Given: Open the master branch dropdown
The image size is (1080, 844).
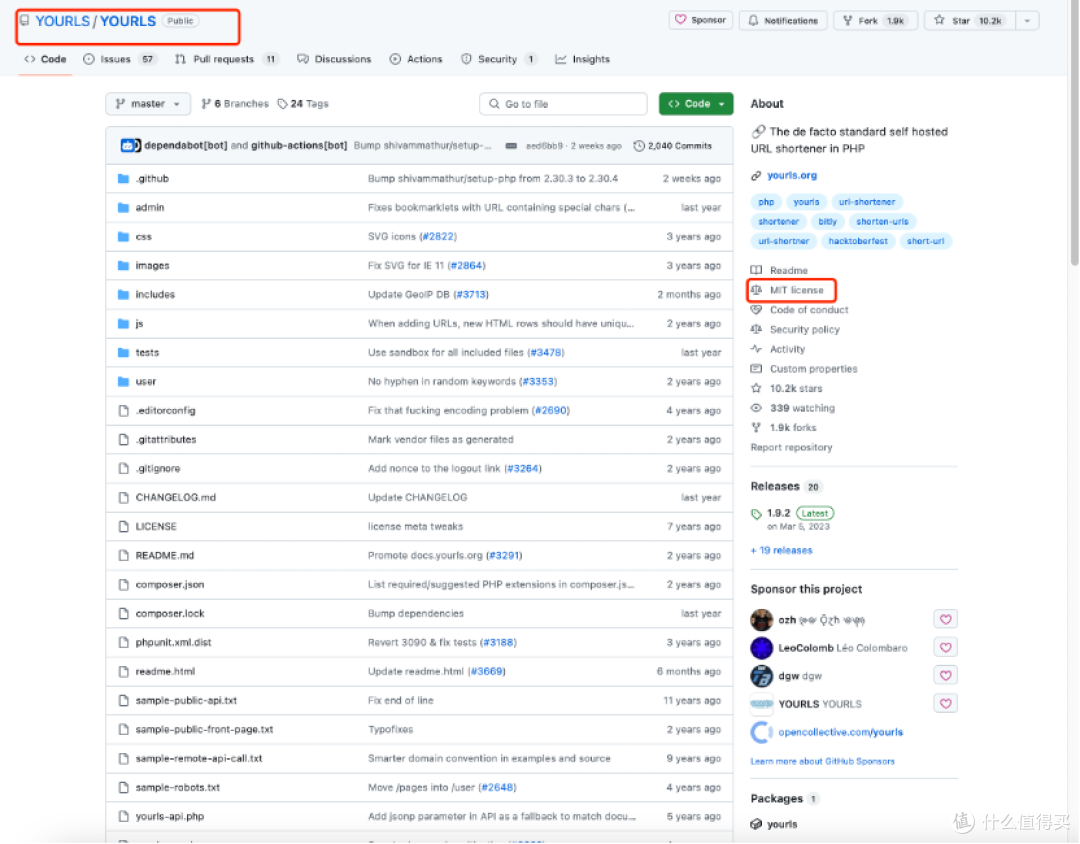Looking at the screenshot, I should pyautogui.click(x=148, y=104).
